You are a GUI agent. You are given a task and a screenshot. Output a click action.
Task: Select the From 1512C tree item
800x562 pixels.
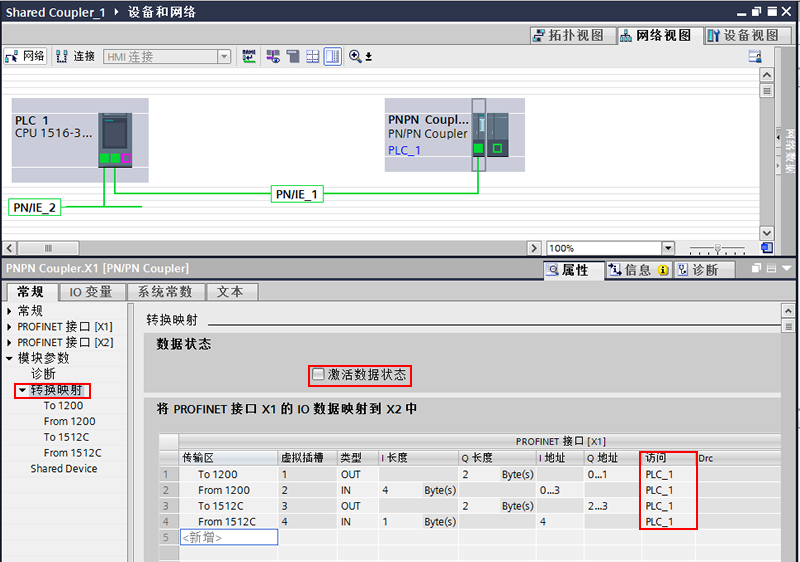(72, 453)
